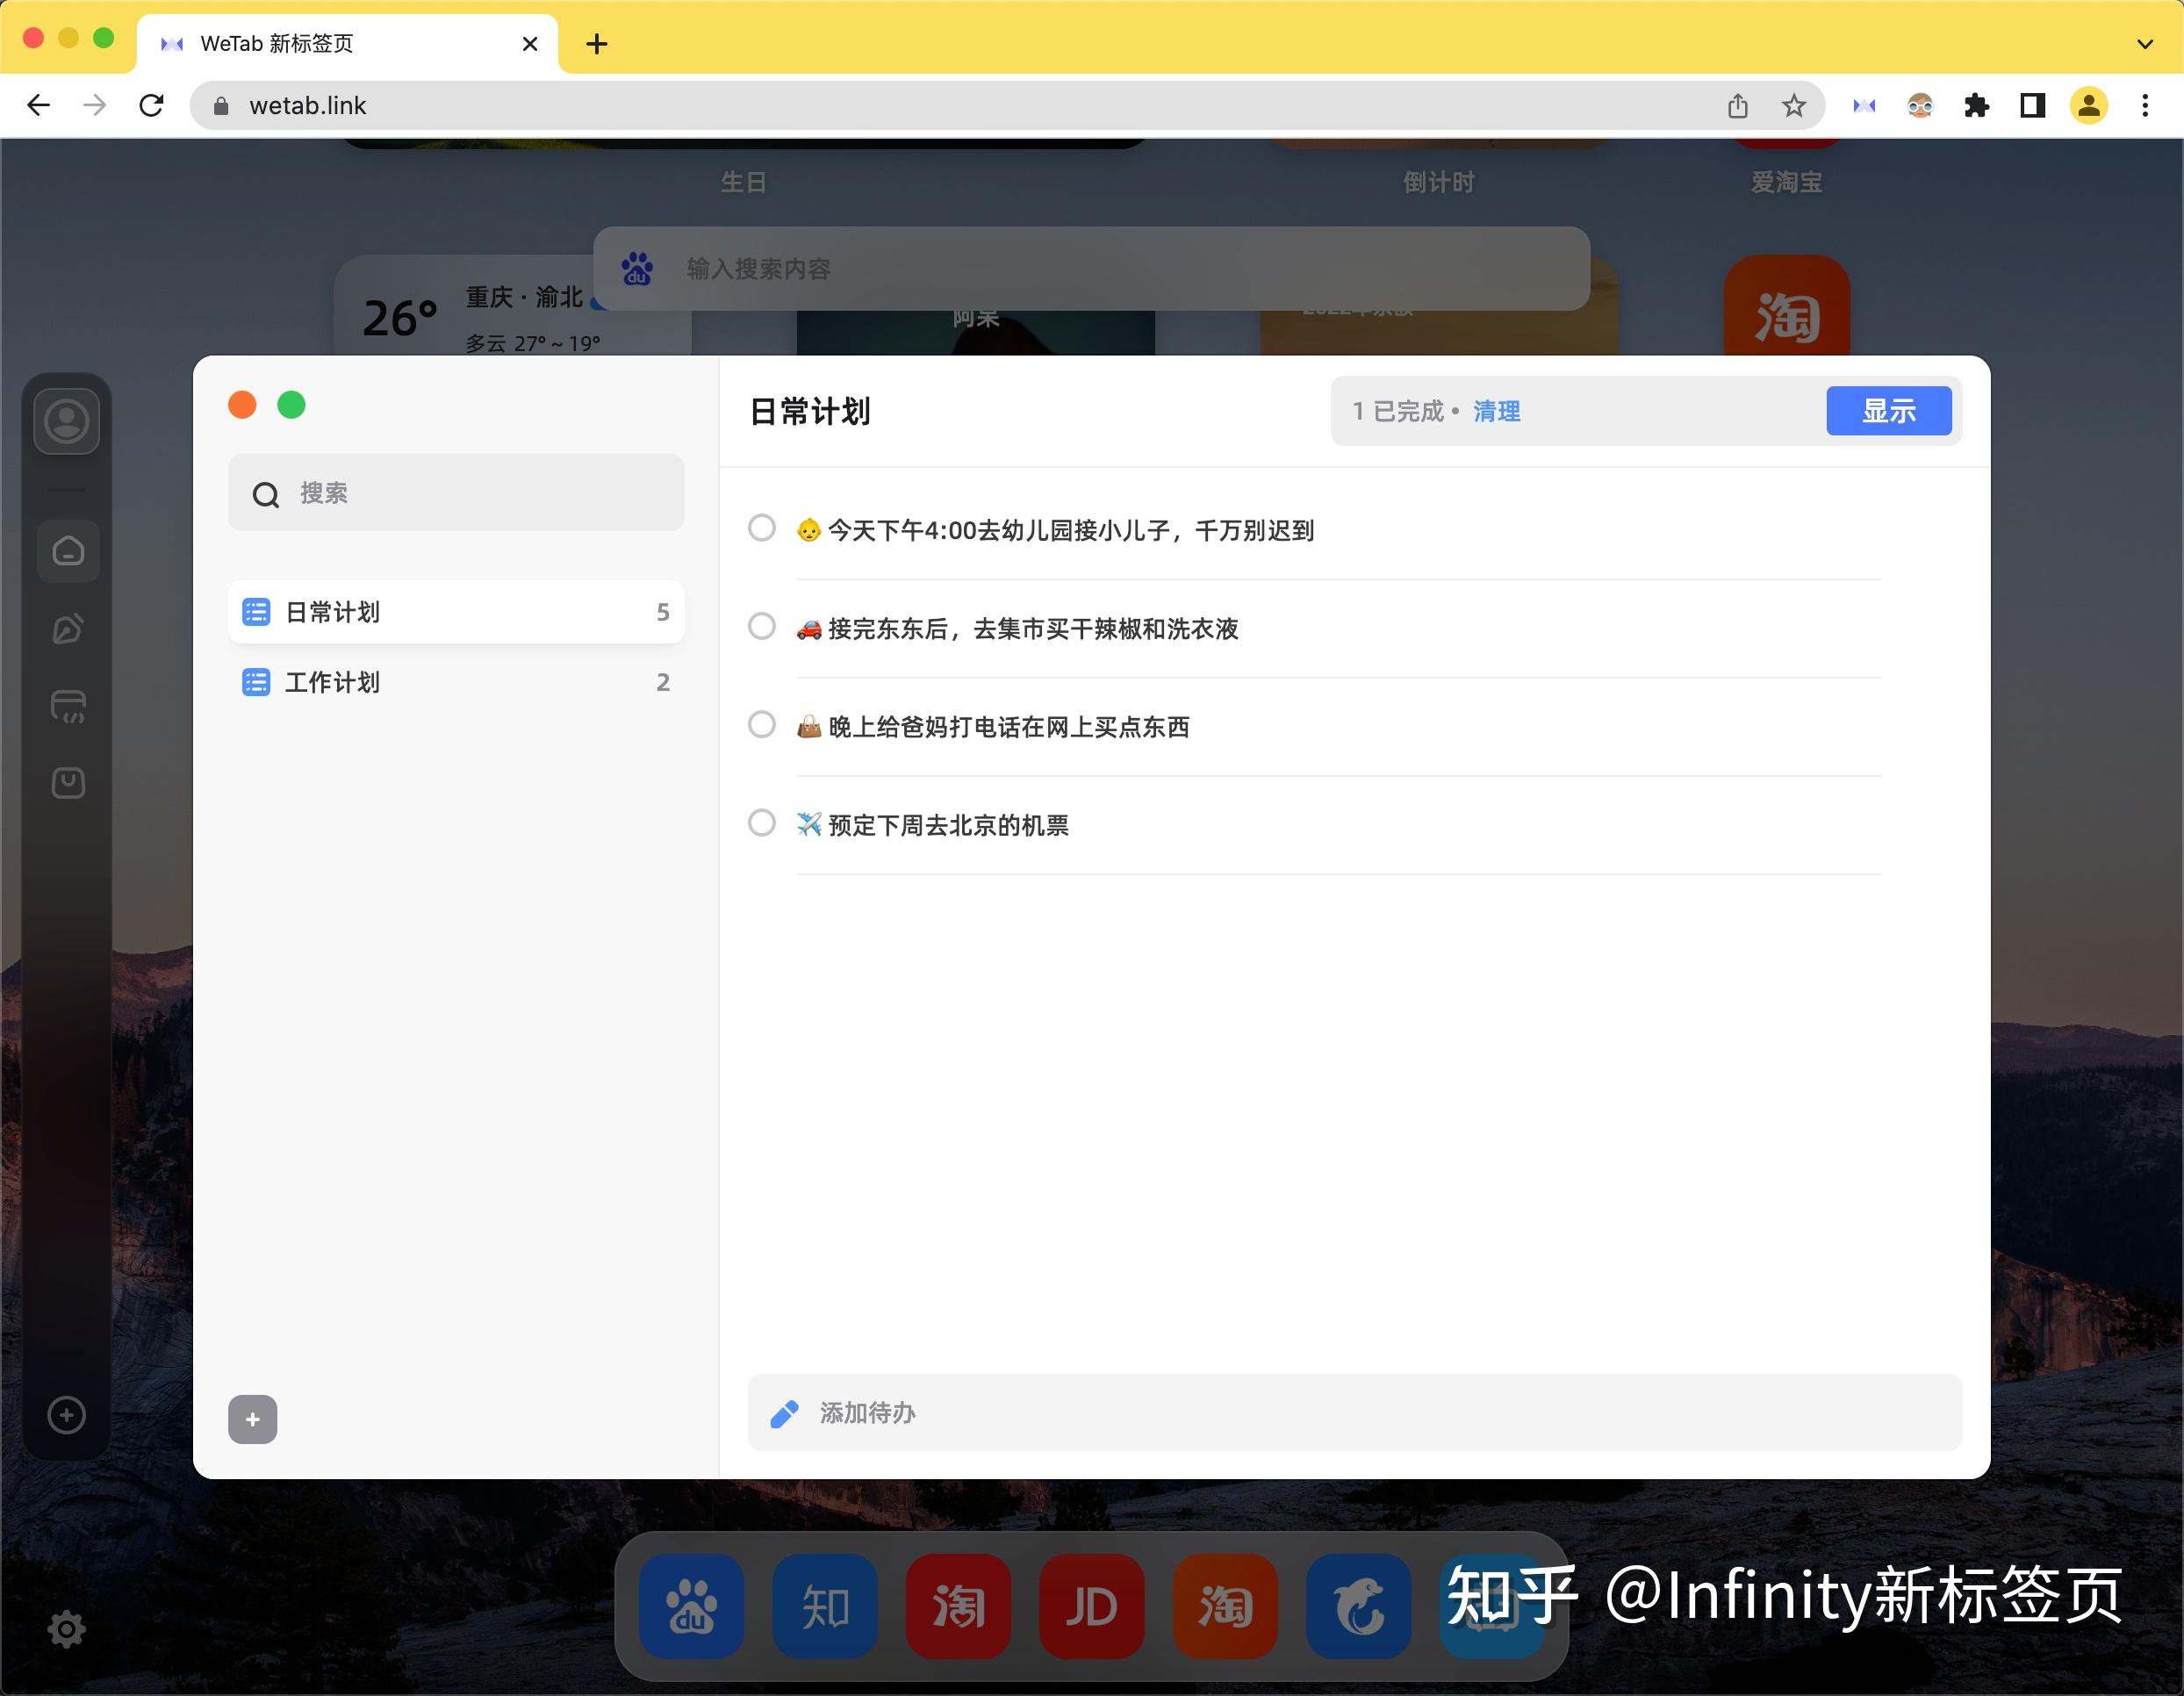2184x1696 pixels.
Task: Complete the 预定北京机票 todo item
Action: 762,823
